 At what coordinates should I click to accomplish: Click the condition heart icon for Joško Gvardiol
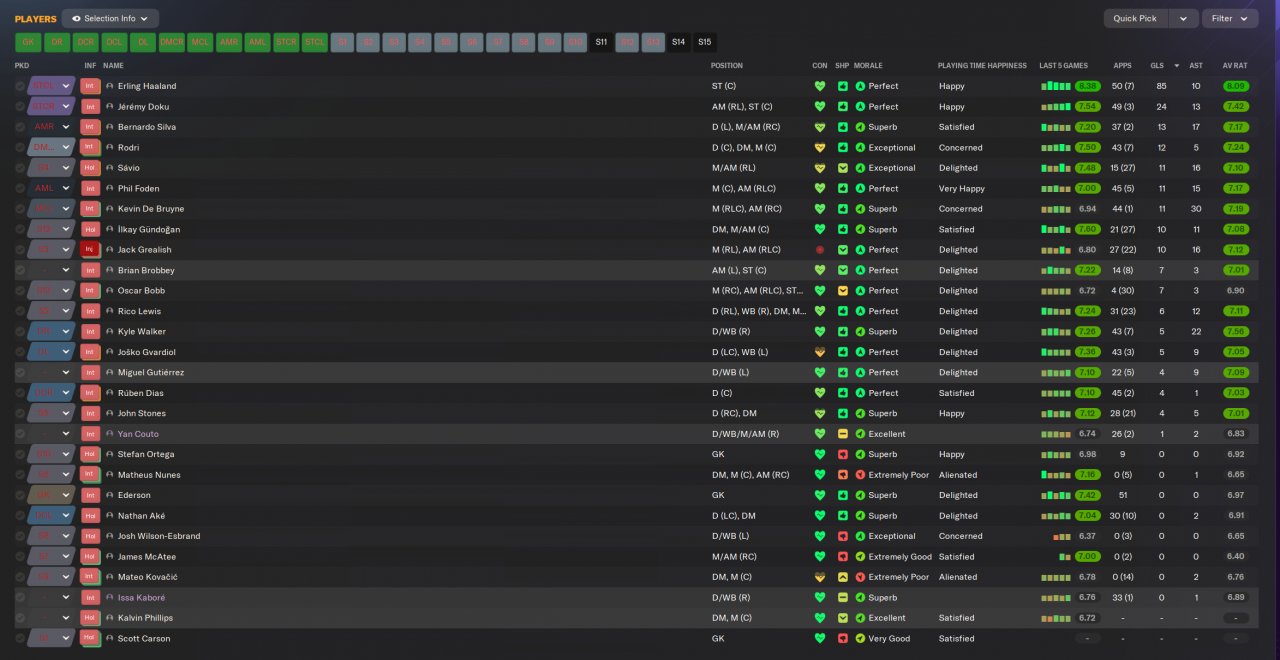(820, 352)
